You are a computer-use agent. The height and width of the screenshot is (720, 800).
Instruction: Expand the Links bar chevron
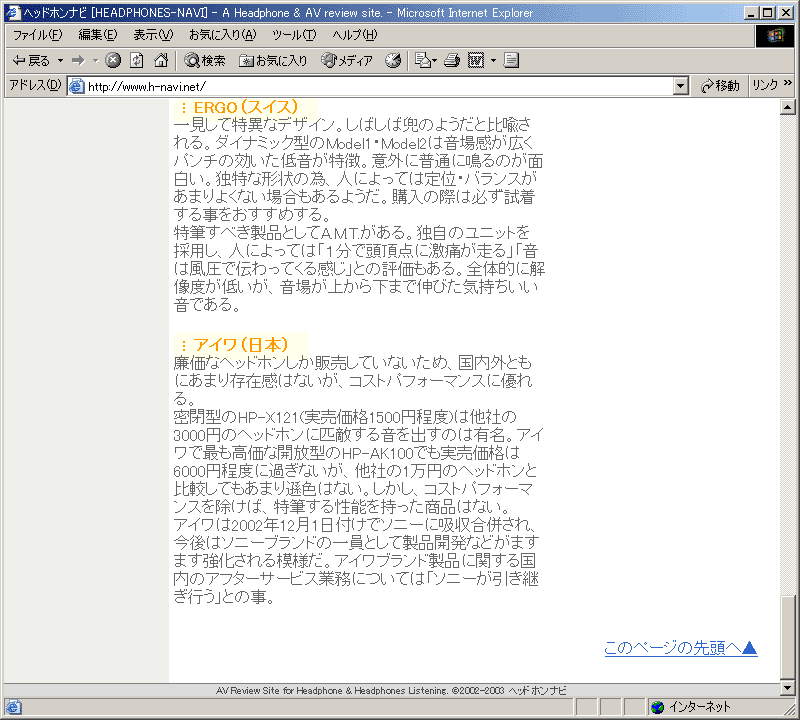788,83
